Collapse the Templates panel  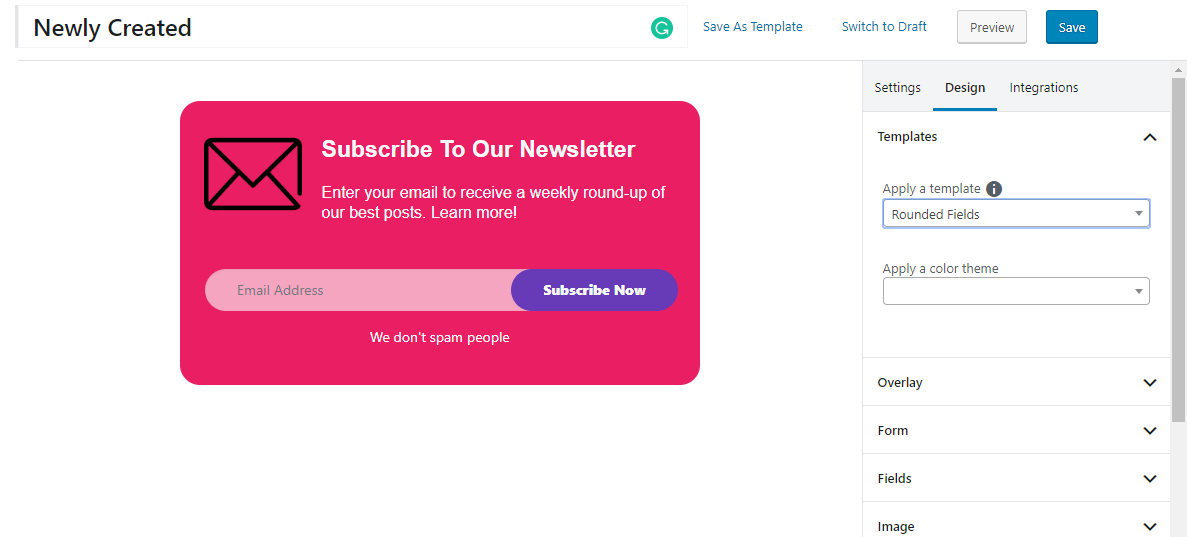(1149, 137)
